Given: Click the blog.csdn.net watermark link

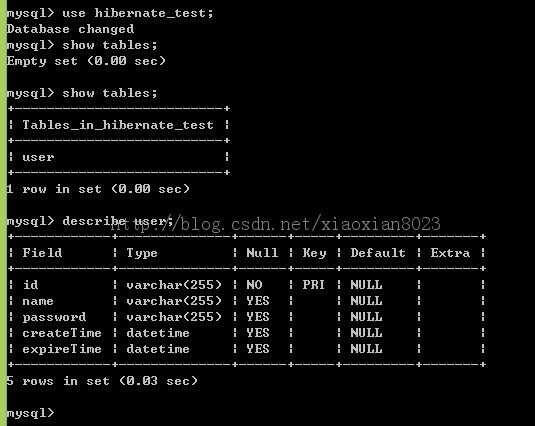Looking at the screenshot, I should tap(276, 224).
